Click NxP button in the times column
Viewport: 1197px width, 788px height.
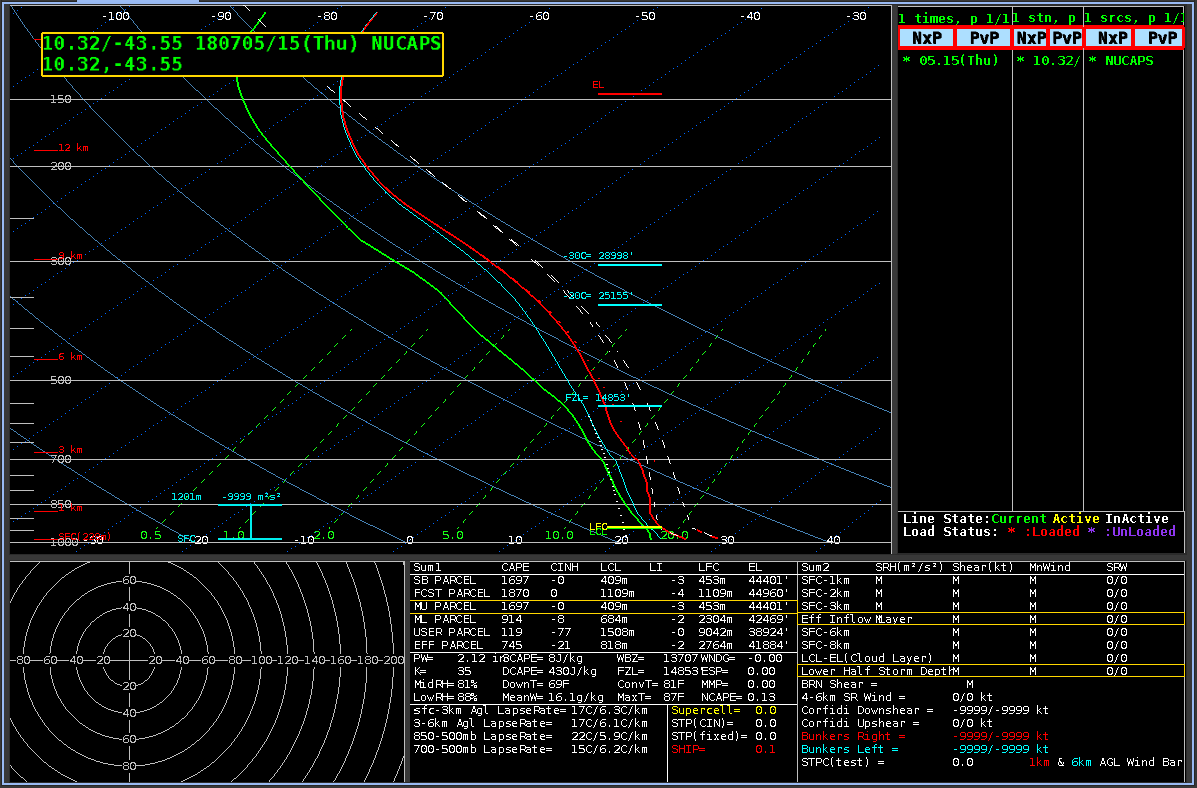926,37
